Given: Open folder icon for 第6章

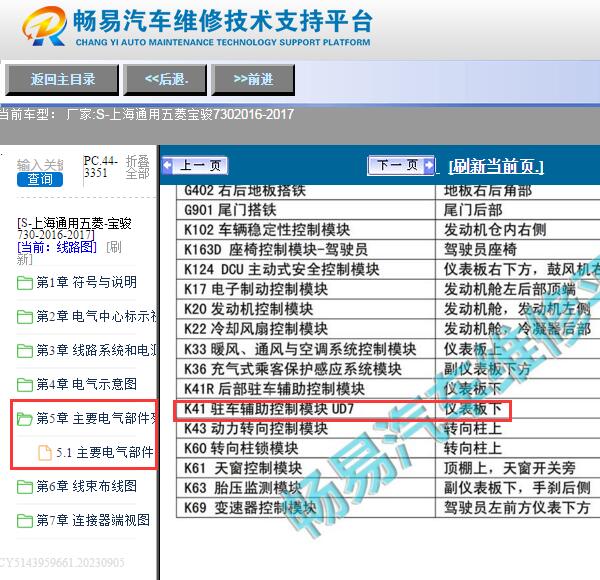Looking at the screenshot, I should point(25,487).
